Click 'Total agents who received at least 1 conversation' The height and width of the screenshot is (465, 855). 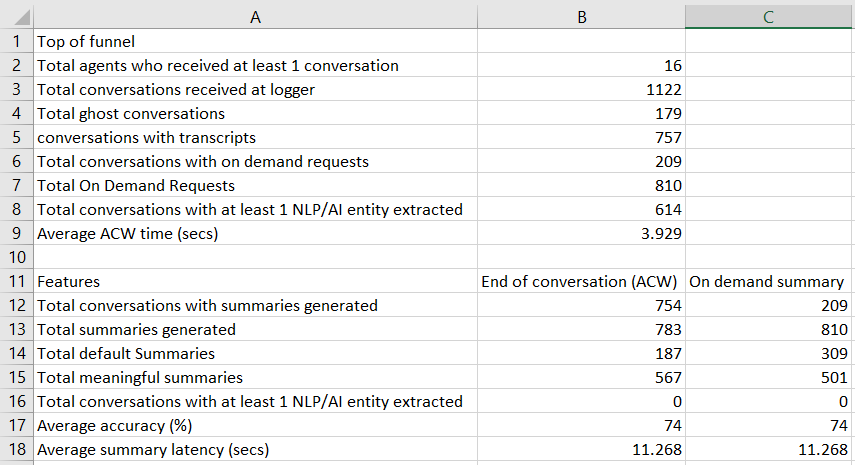pyautogui.click(x=255, y=65)
